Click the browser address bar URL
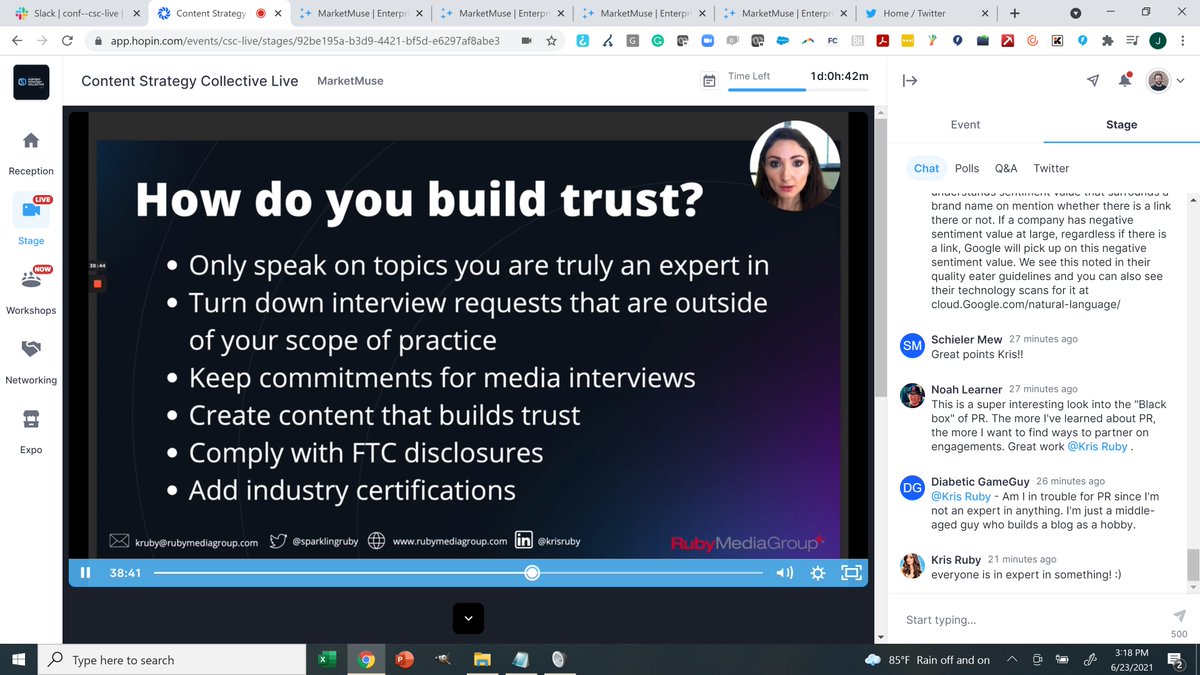1200x675 pixels. pyautogui.click(x=303, y=42)
